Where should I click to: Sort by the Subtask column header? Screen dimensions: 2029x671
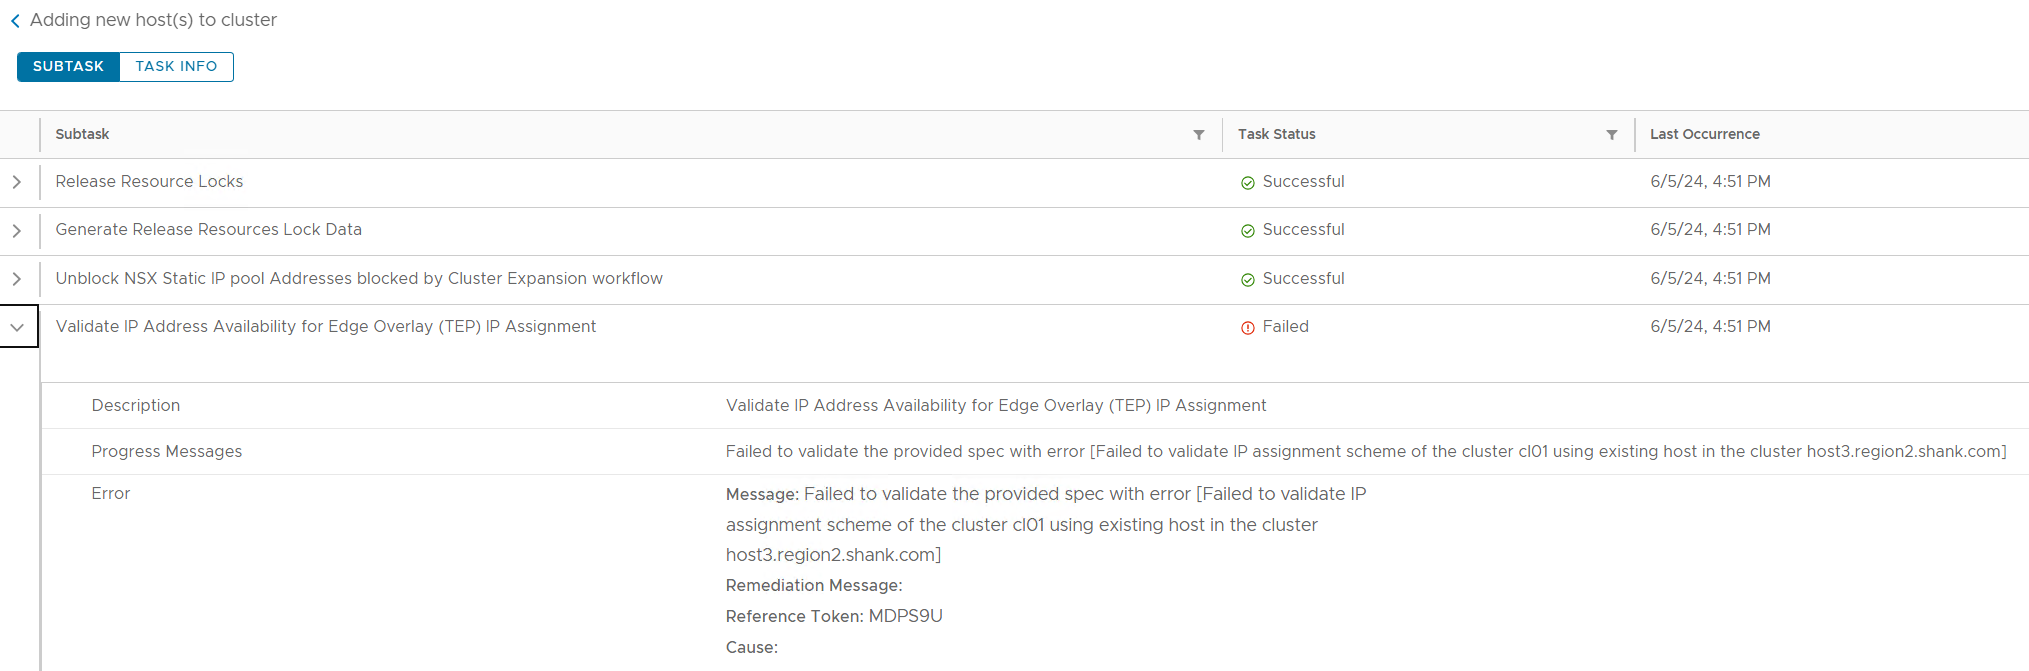(x=82, y=134)
